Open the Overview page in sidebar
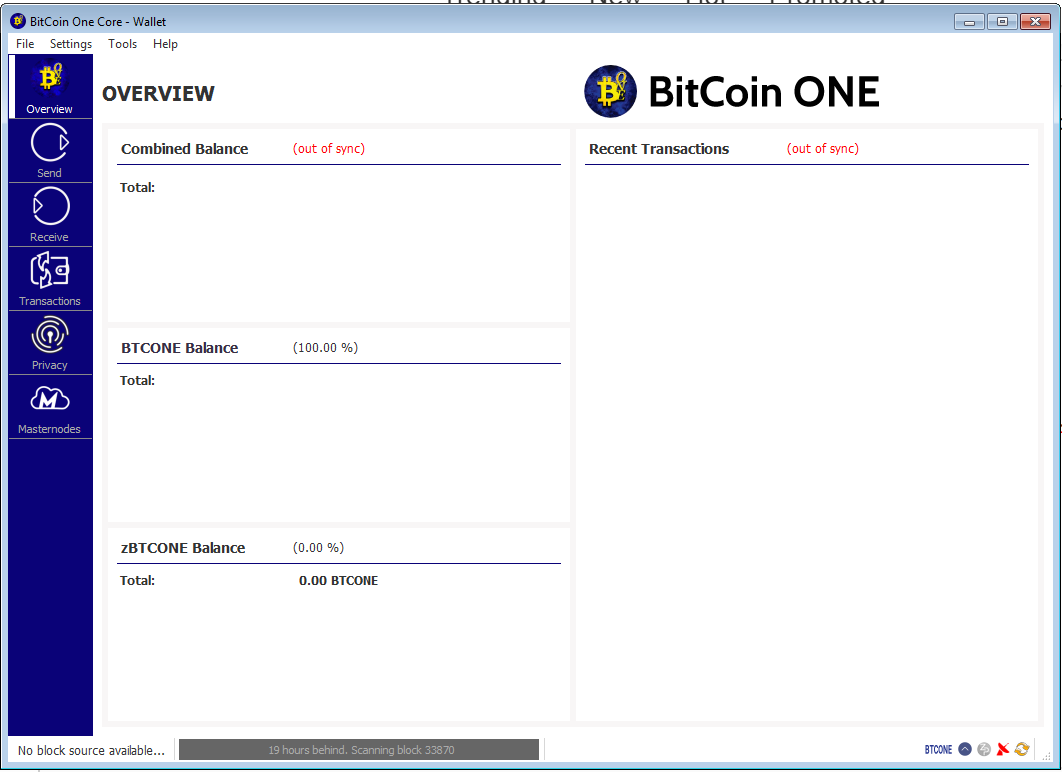Image resolution: width=1062 pixels, height=772 pixels. click(x=50, y=87)
